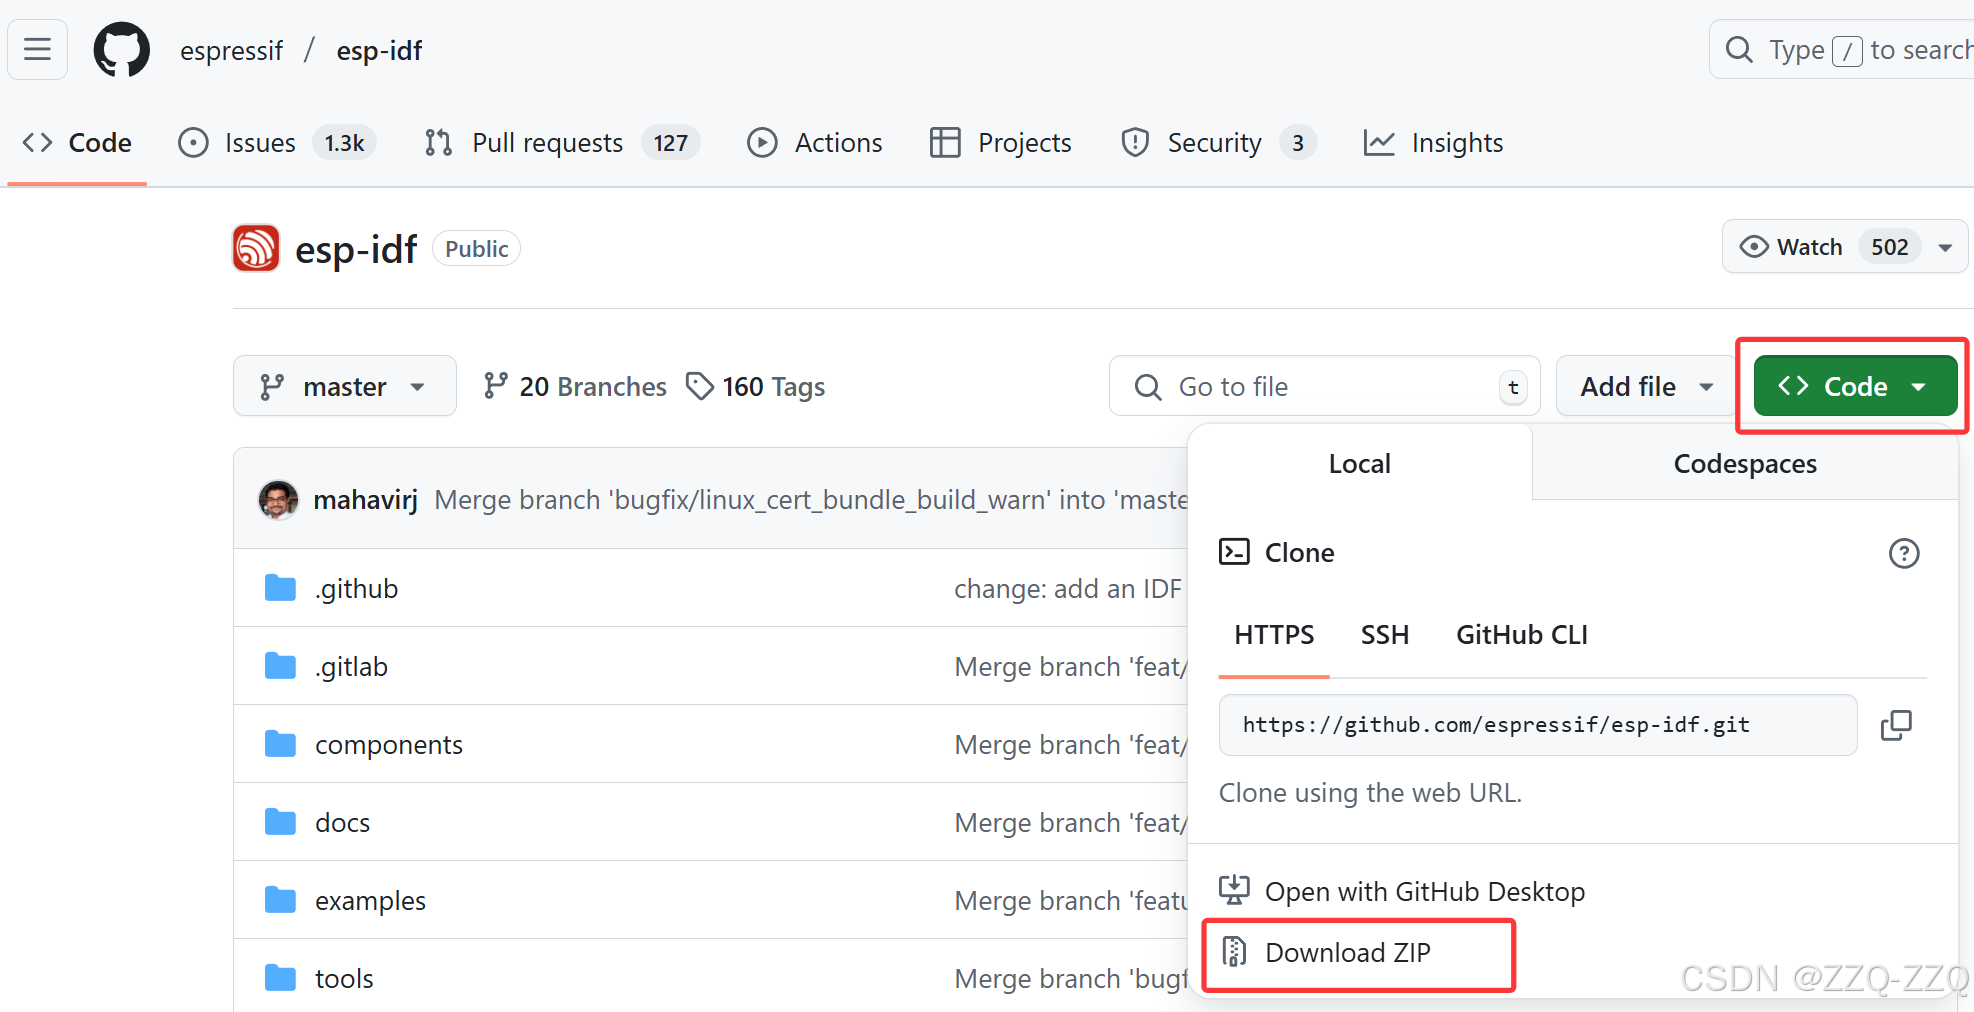Open the master branch selector dropdown
This screenshot has width=1974, height=1012.
pos(345,386)
